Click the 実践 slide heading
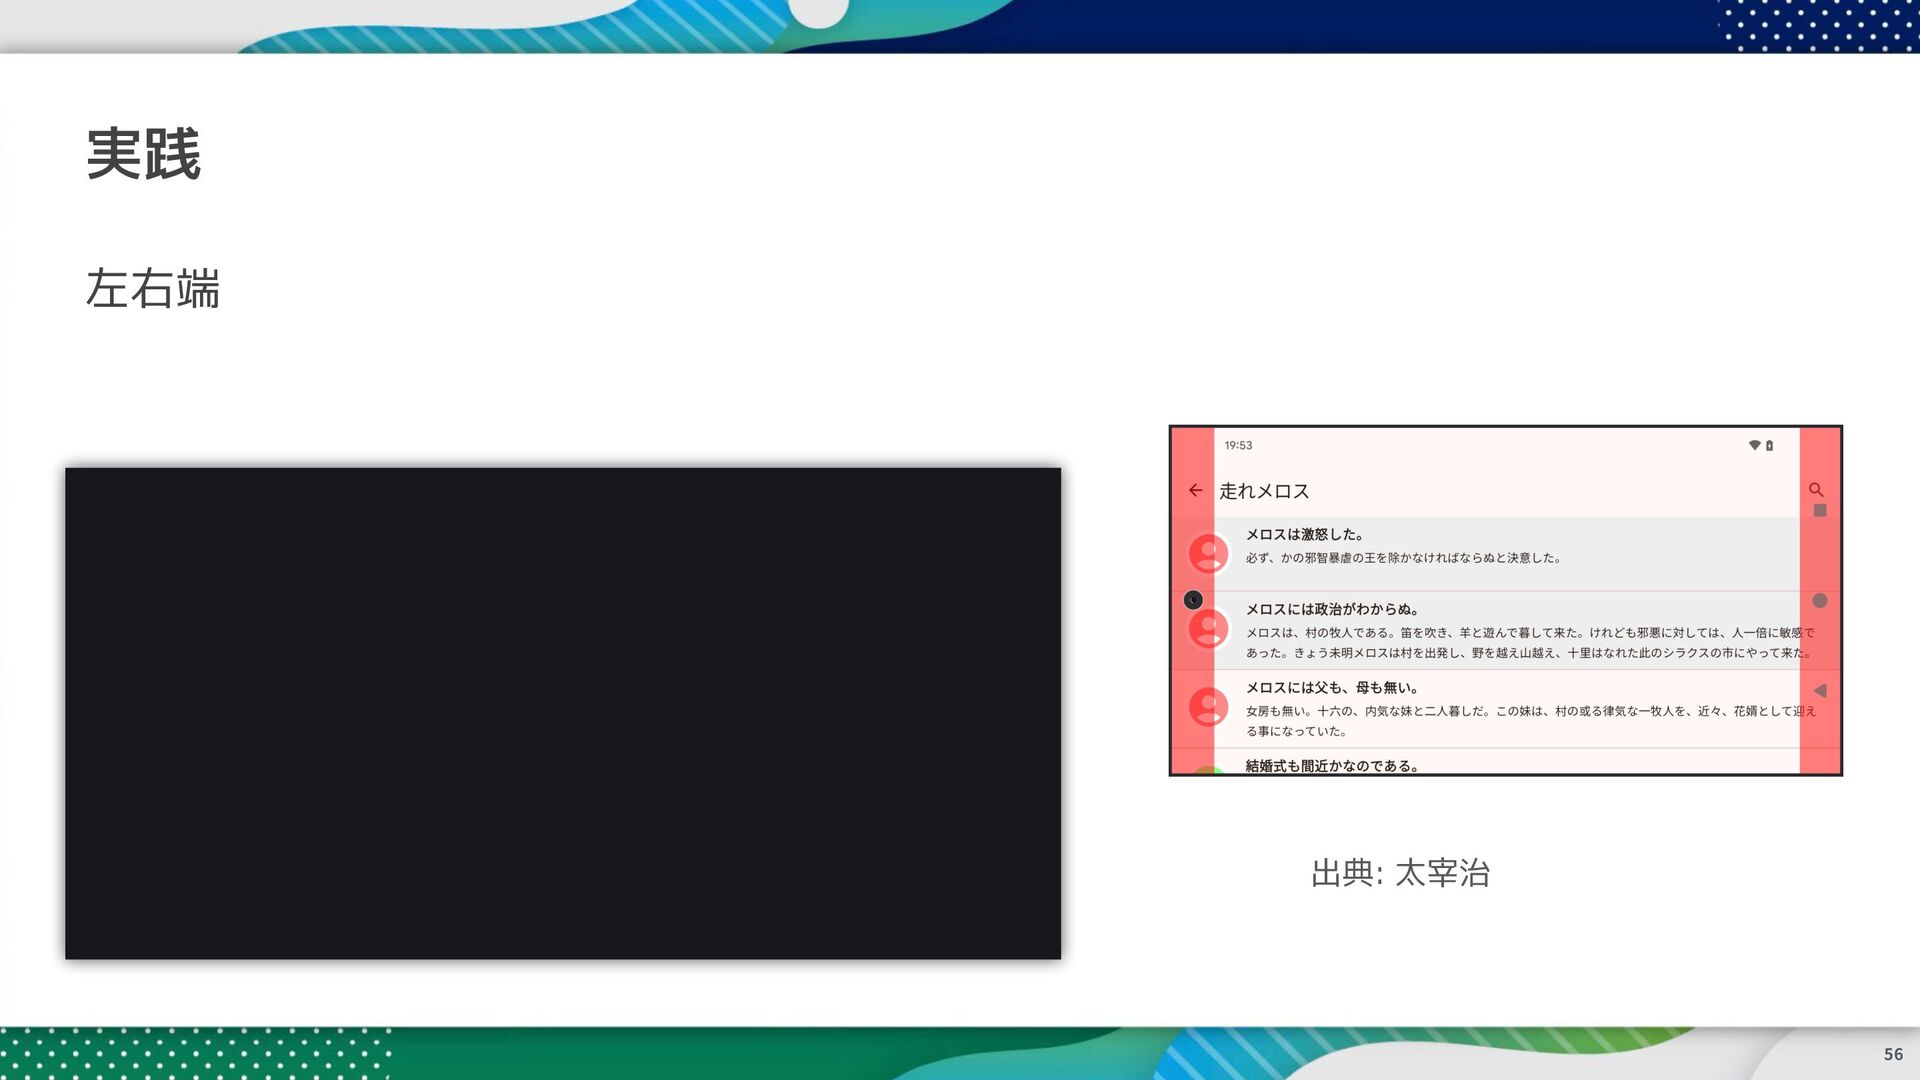 [x=144, y=154]
